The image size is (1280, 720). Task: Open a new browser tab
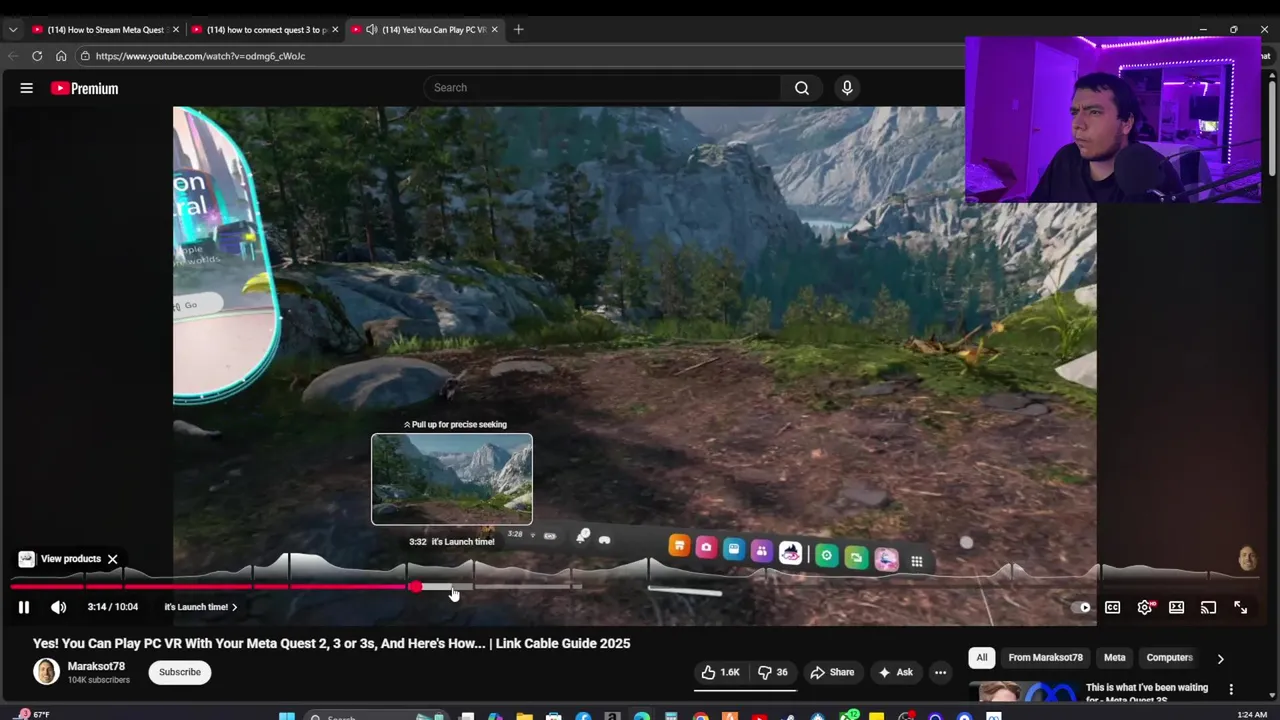(518, 30)
